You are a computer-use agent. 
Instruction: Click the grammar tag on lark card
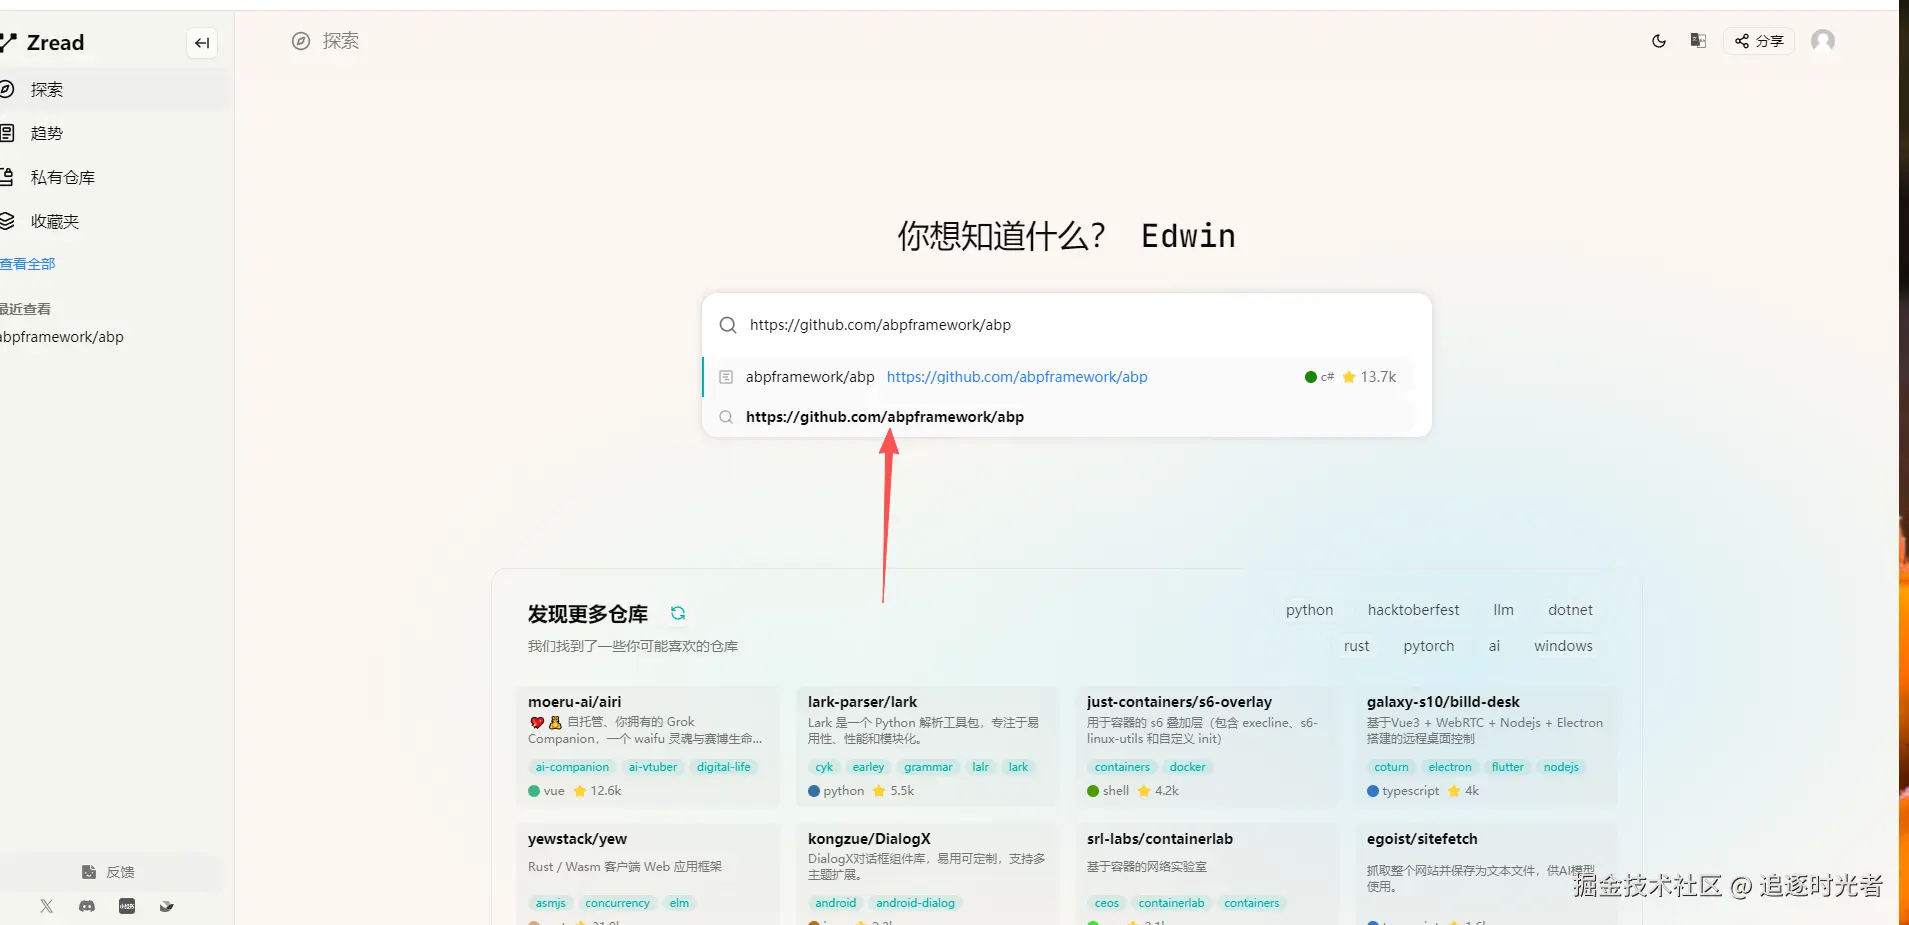pos(928,767)
